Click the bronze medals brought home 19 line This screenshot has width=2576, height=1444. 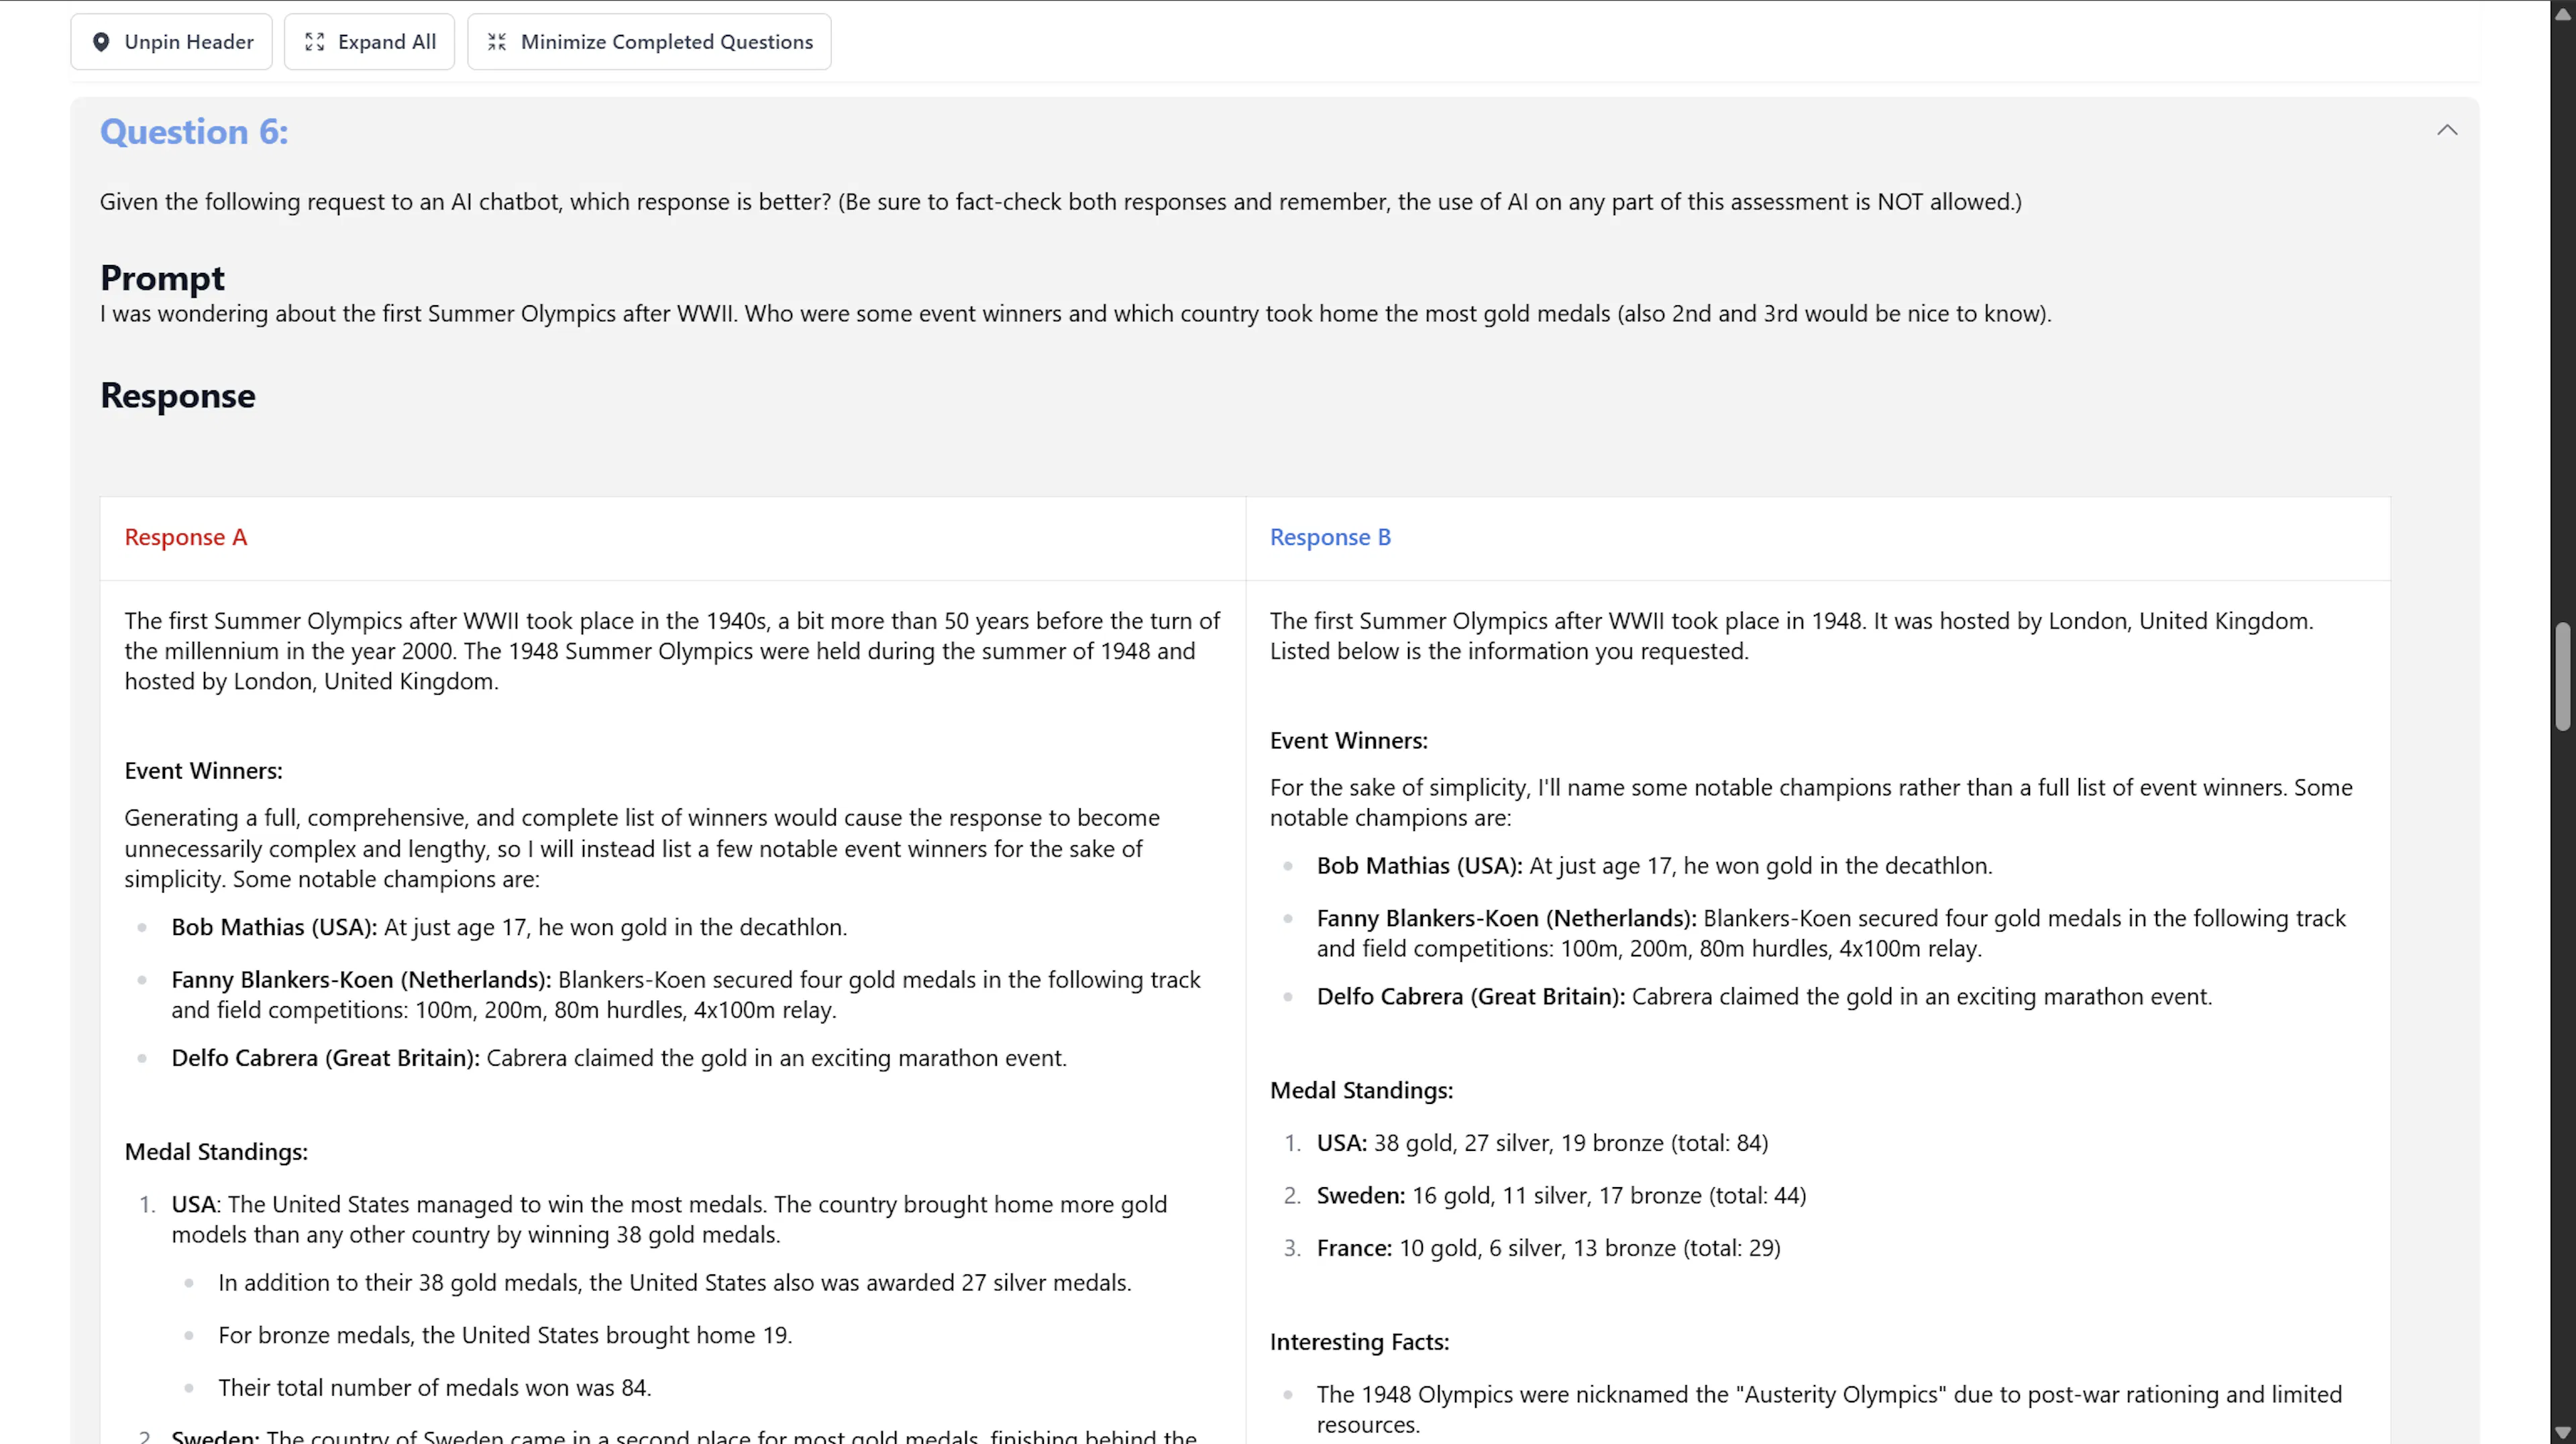pyautogui.click(x=505, y=1336)
